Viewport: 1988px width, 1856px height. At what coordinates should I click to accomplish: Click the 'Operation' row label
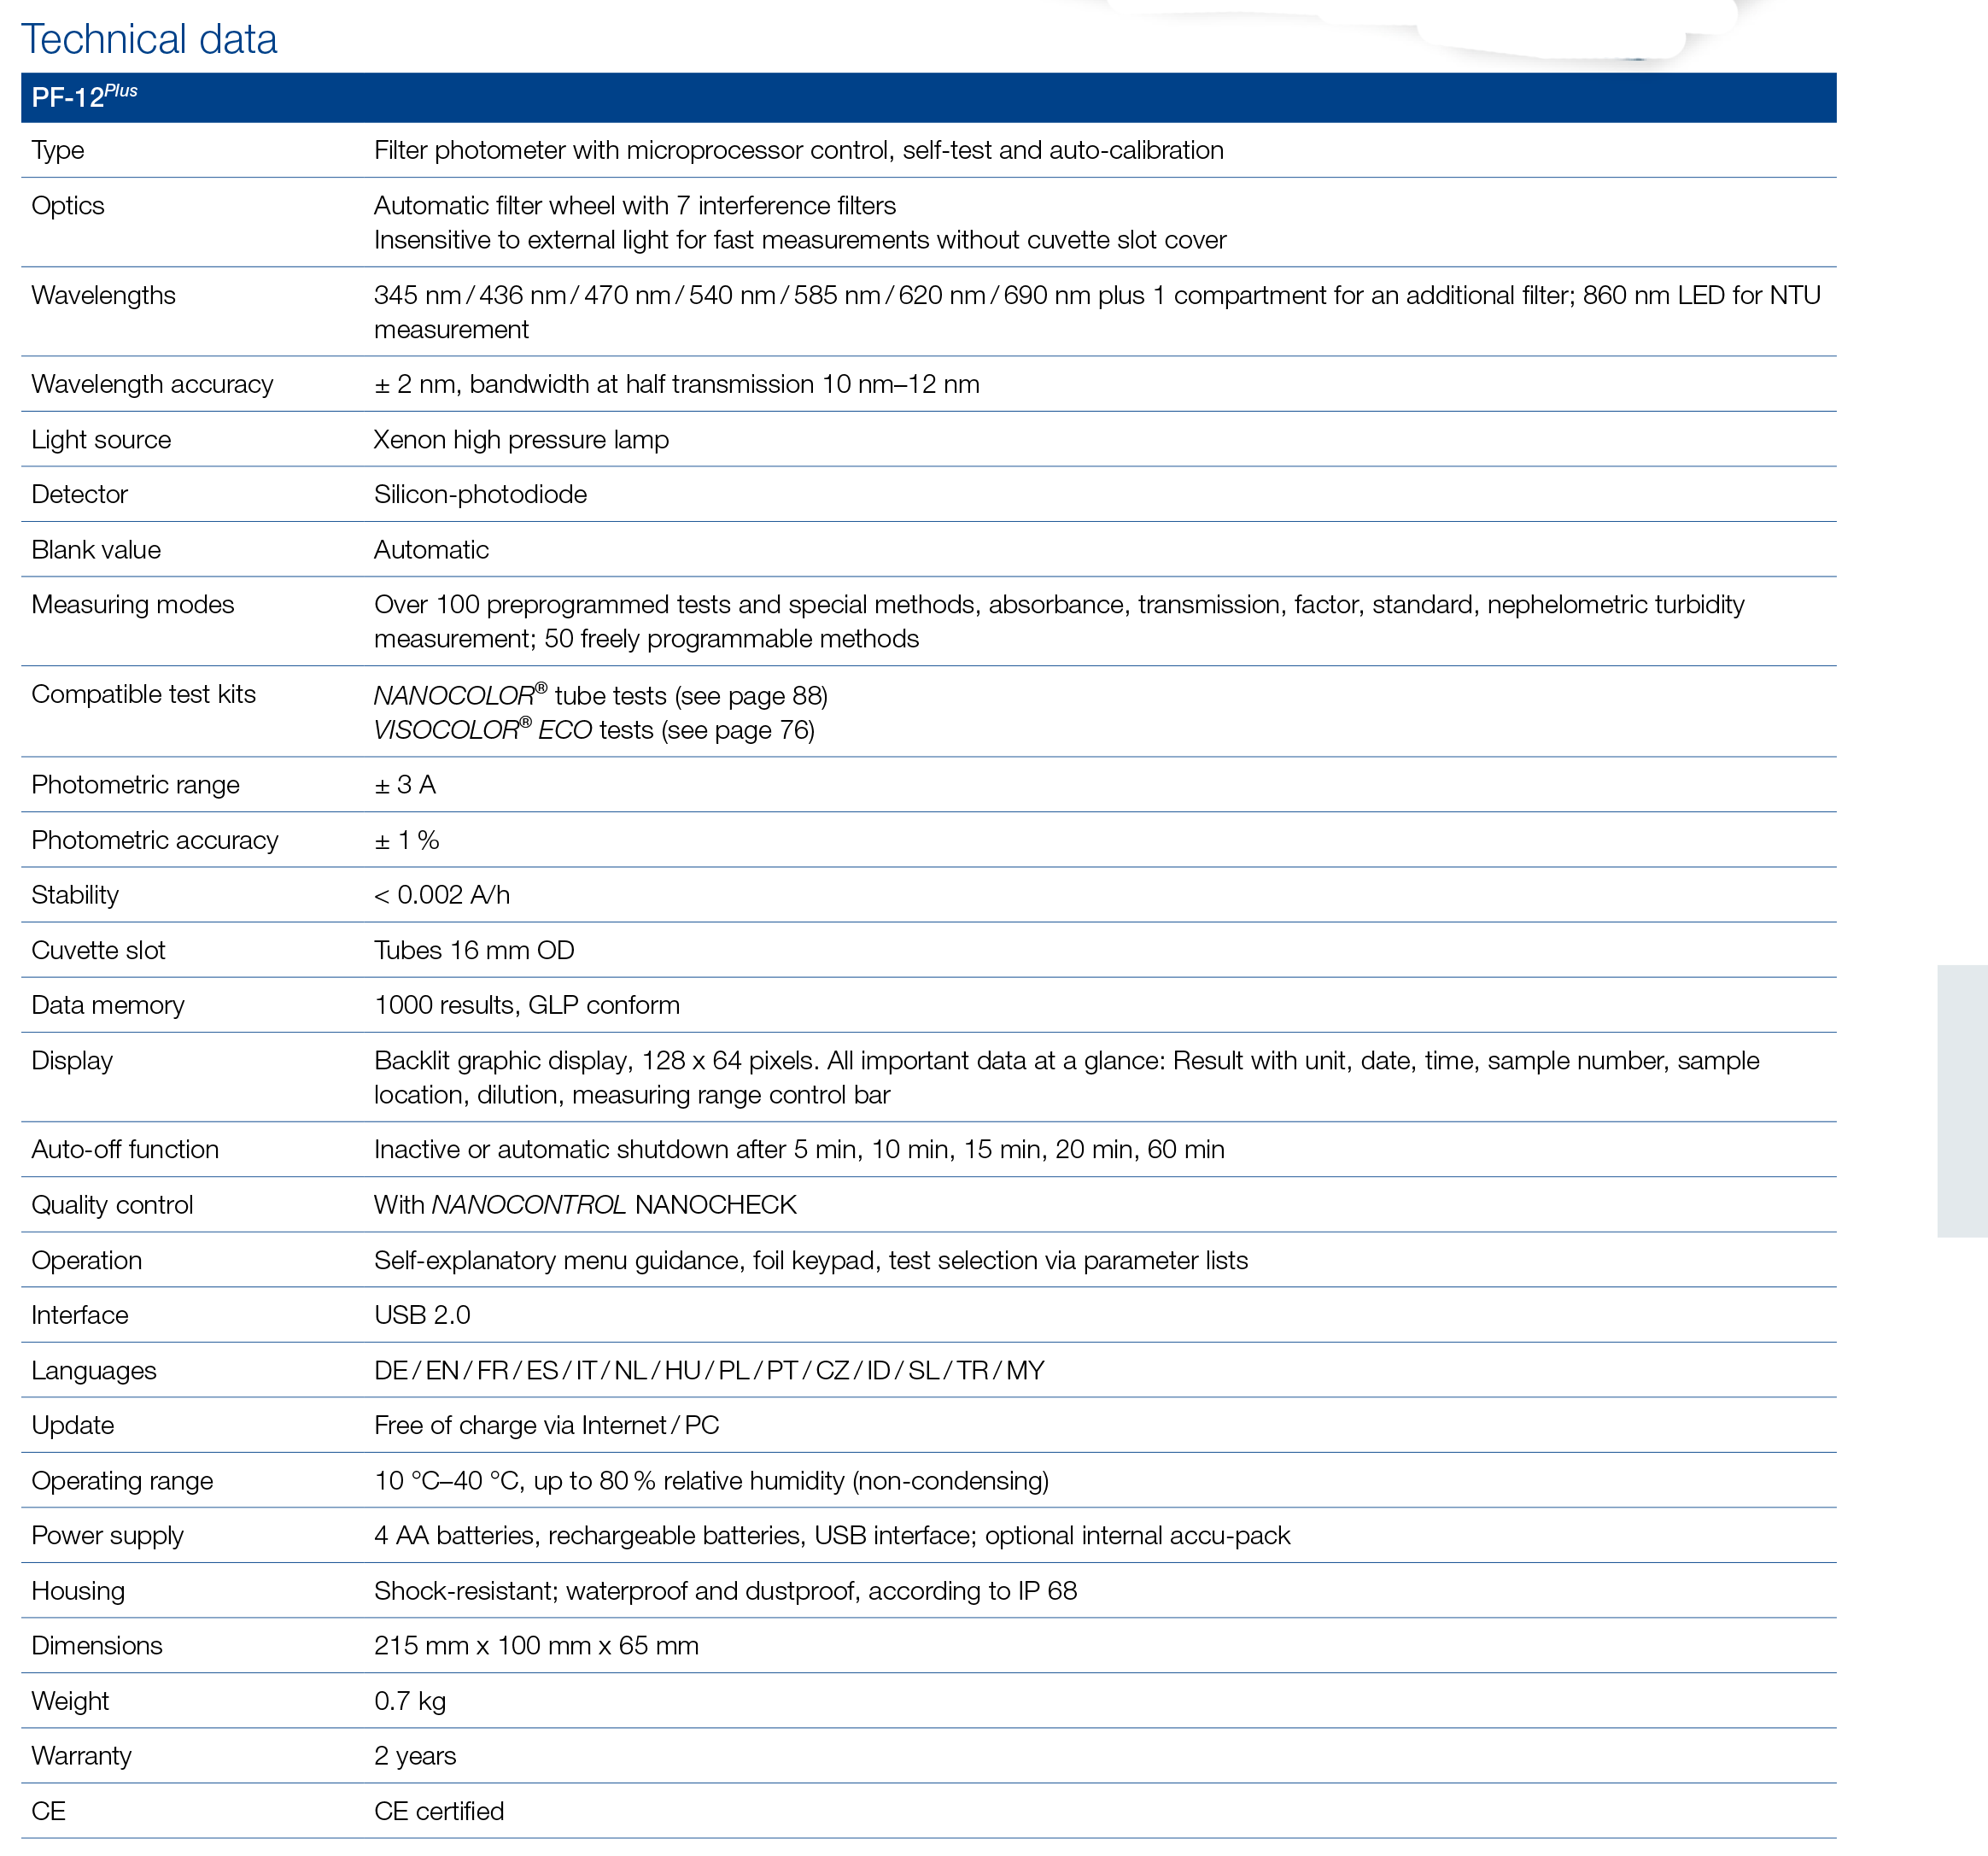(x=87, y=1261)
